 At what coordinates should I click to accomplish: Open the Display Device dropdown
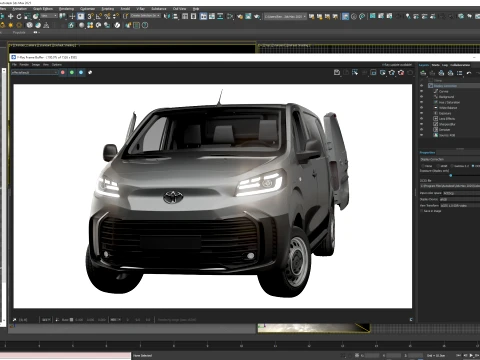coord(460,199)
